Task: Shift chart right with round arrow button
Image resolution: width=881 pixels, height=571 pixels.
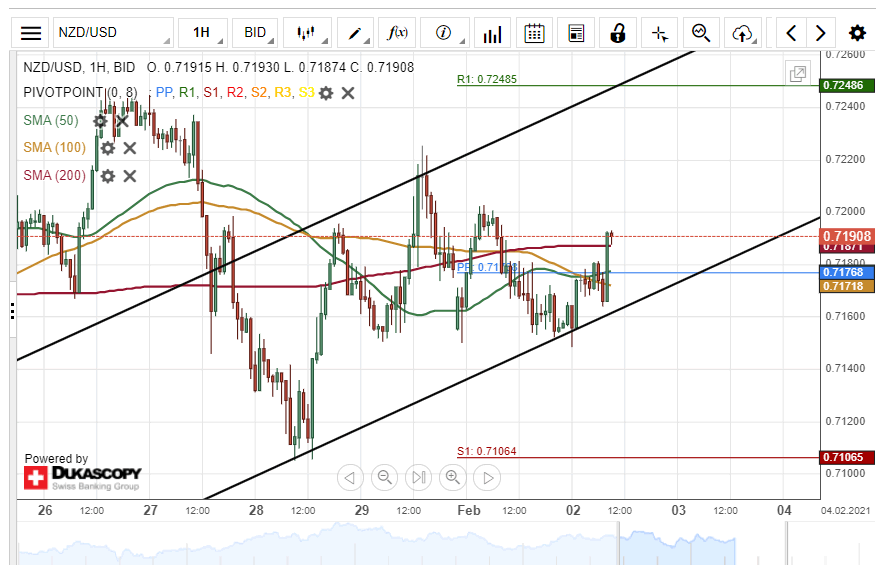Action: pos(487,478)
